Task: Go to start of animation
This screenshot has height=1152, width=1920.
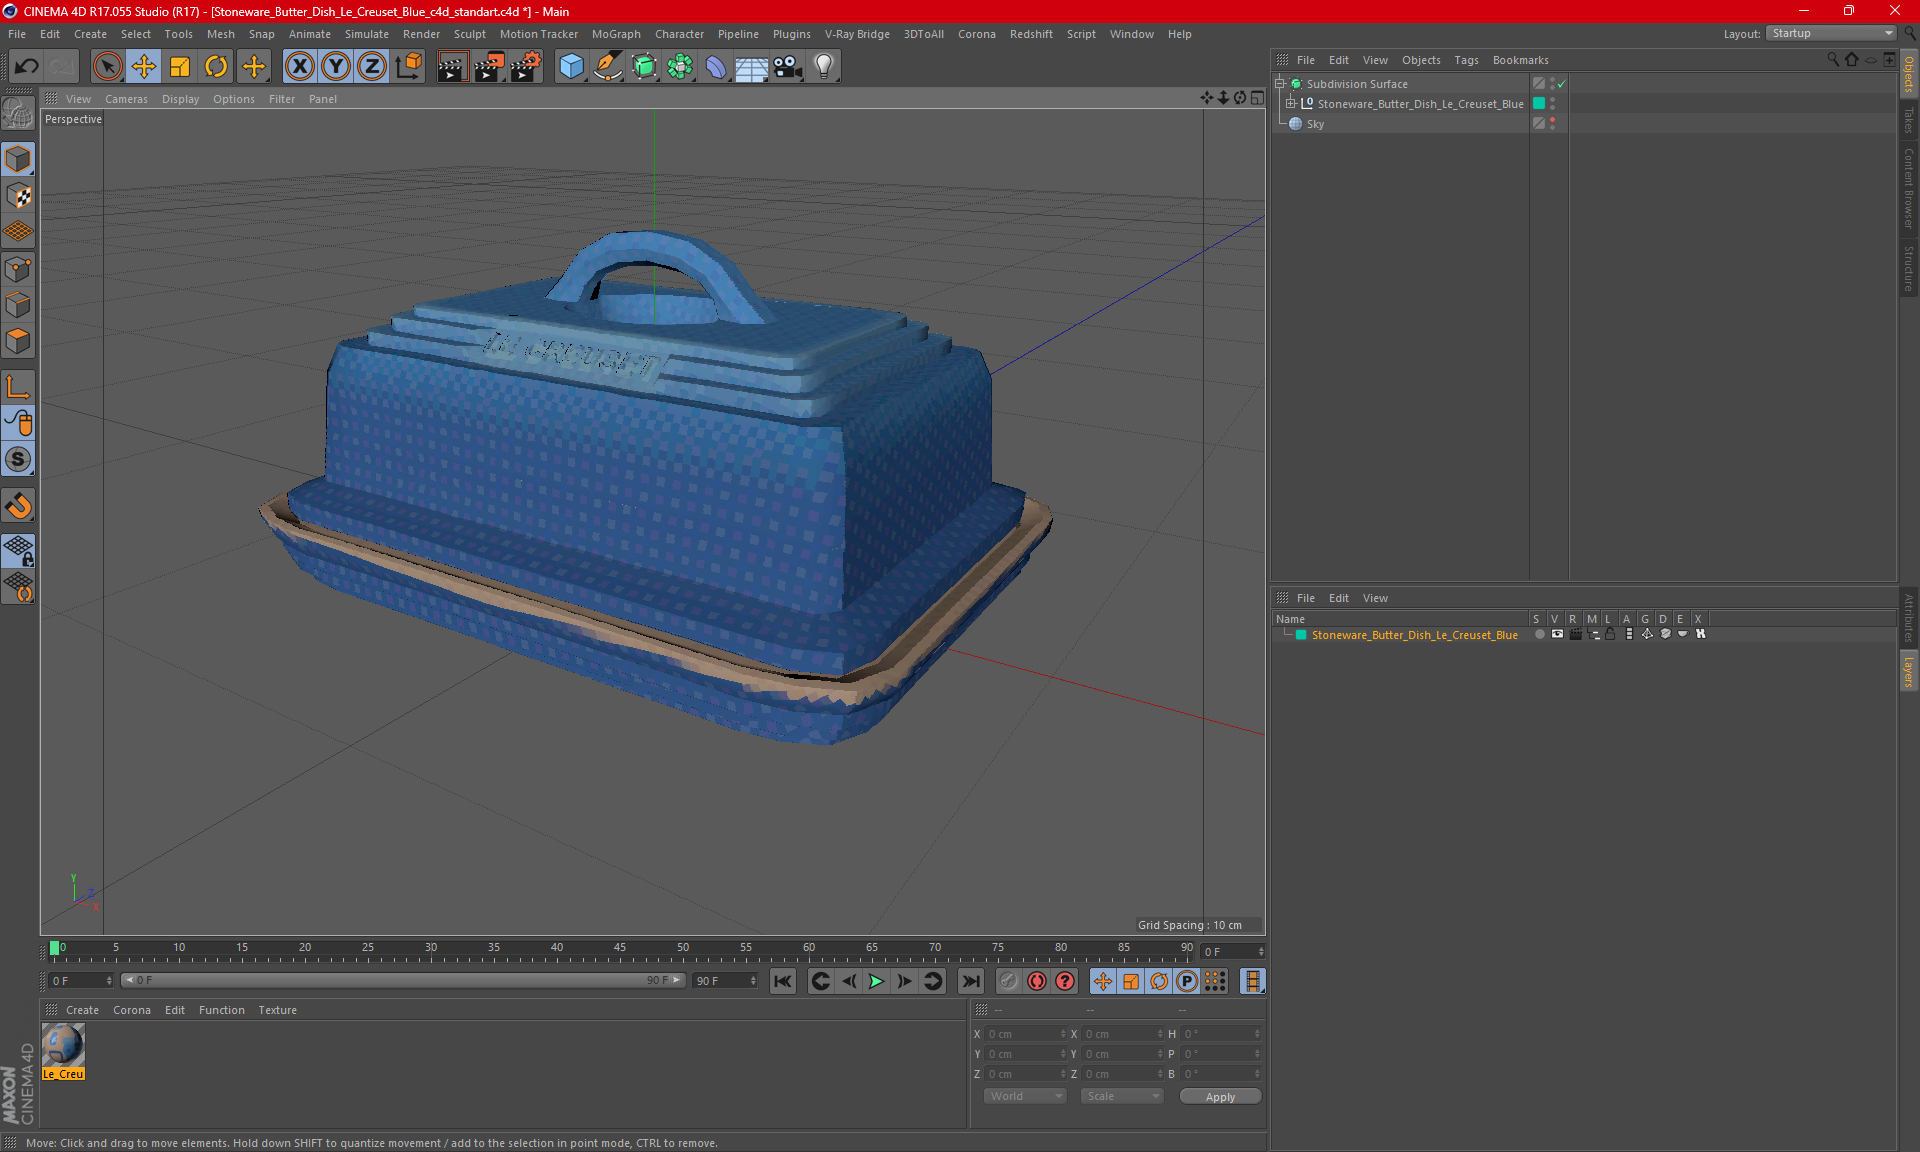Action: click(783, 981)
